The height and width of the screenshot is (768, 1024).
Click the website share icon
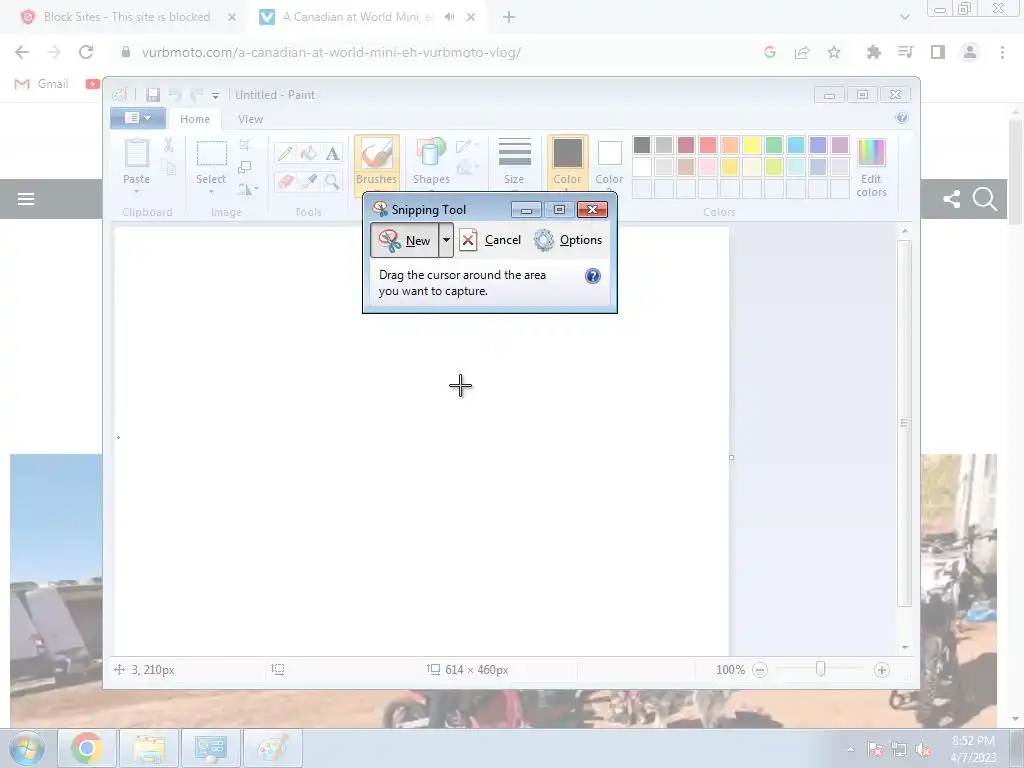[x=952, y=199]
